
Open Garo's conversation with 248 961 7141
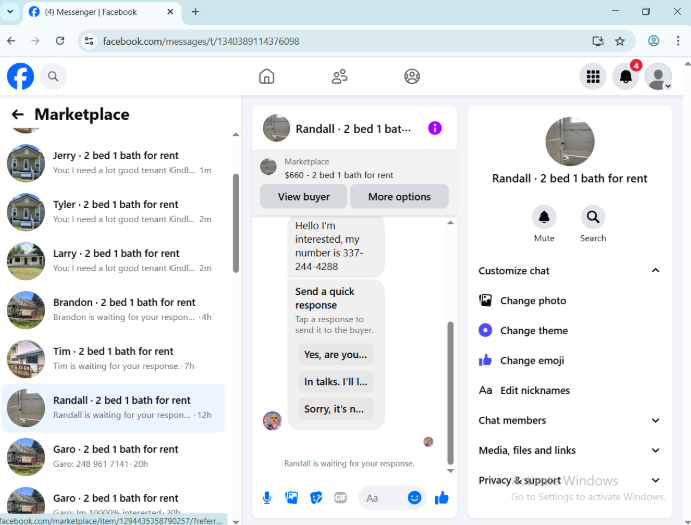113,457
